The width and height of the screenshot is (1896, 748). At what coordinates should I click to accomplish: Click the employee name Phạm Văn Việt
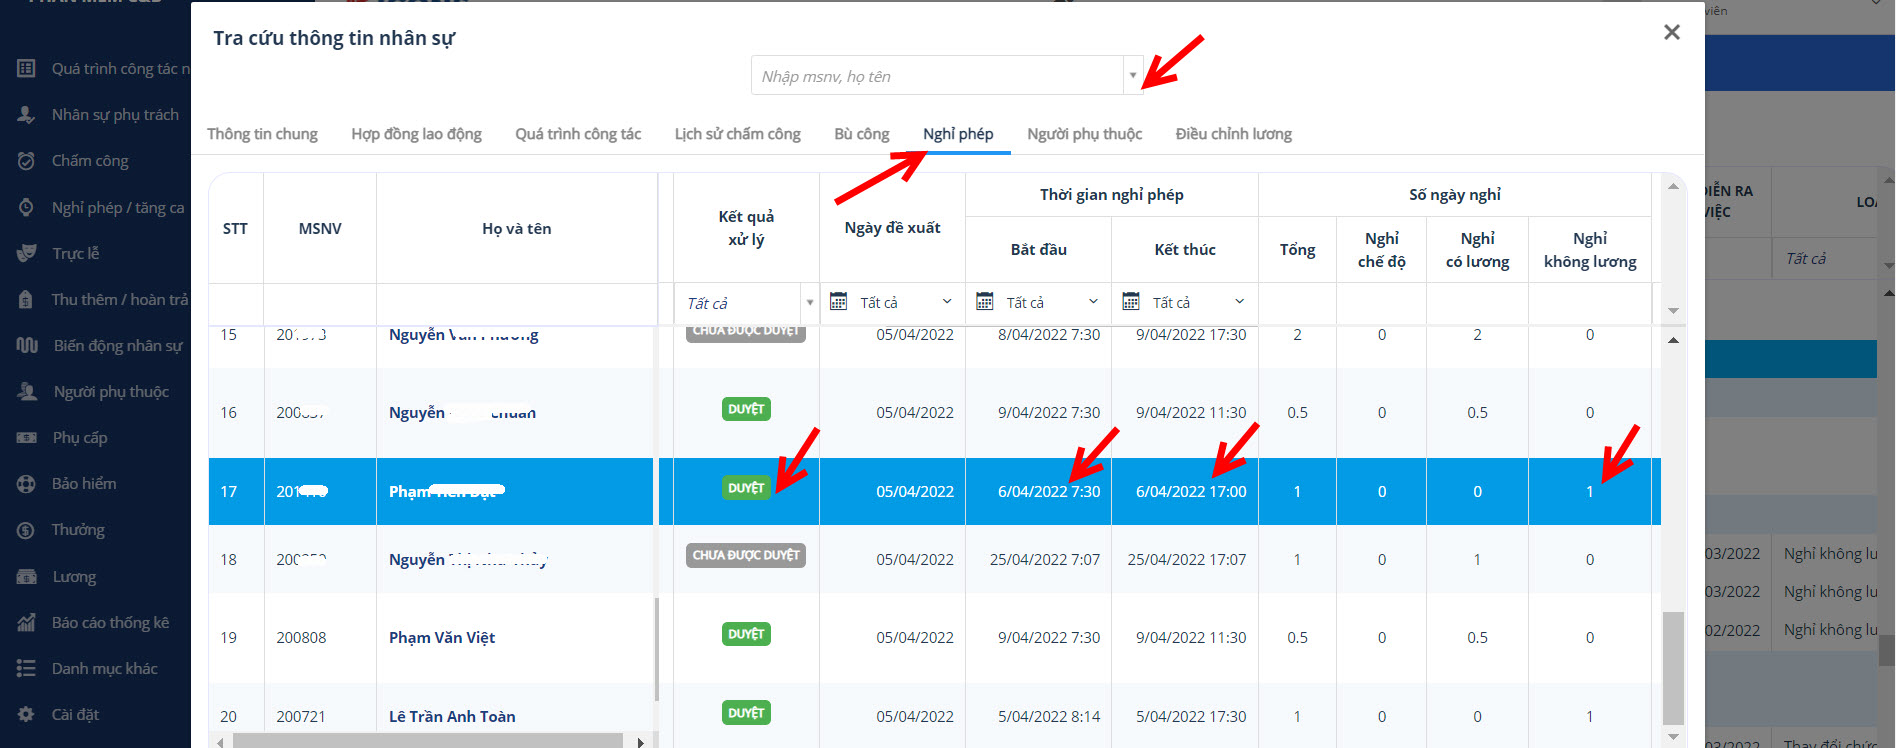coord(442,638)
